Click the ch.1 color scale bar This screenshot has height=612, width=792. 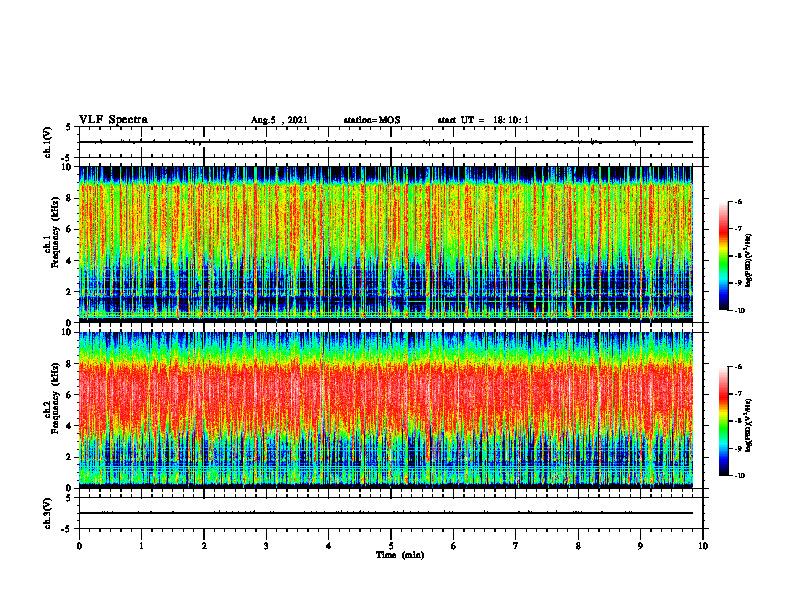[x=723, y=256]
